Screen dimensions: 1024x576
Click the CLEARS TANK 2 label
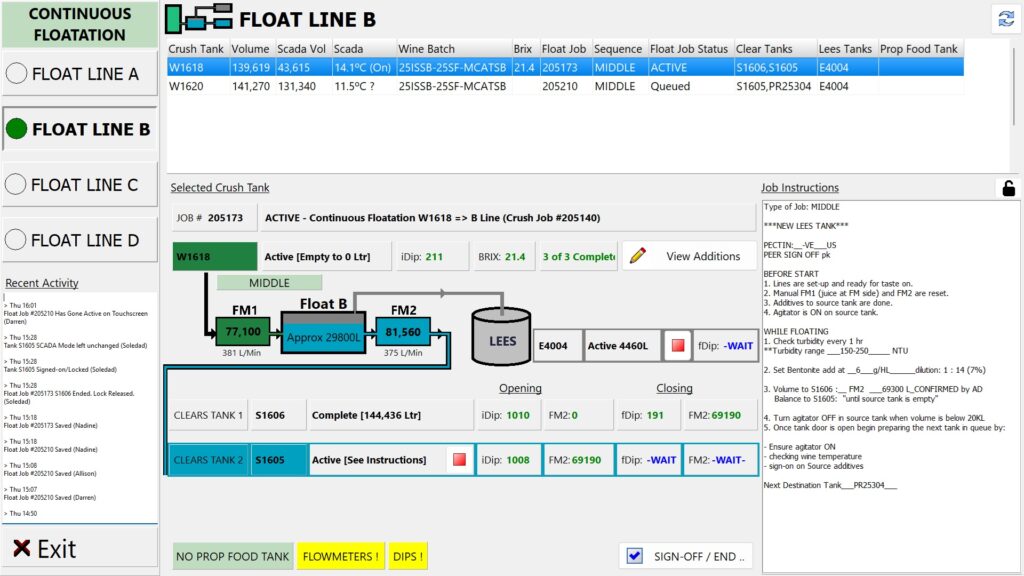(x=208, y=460)
